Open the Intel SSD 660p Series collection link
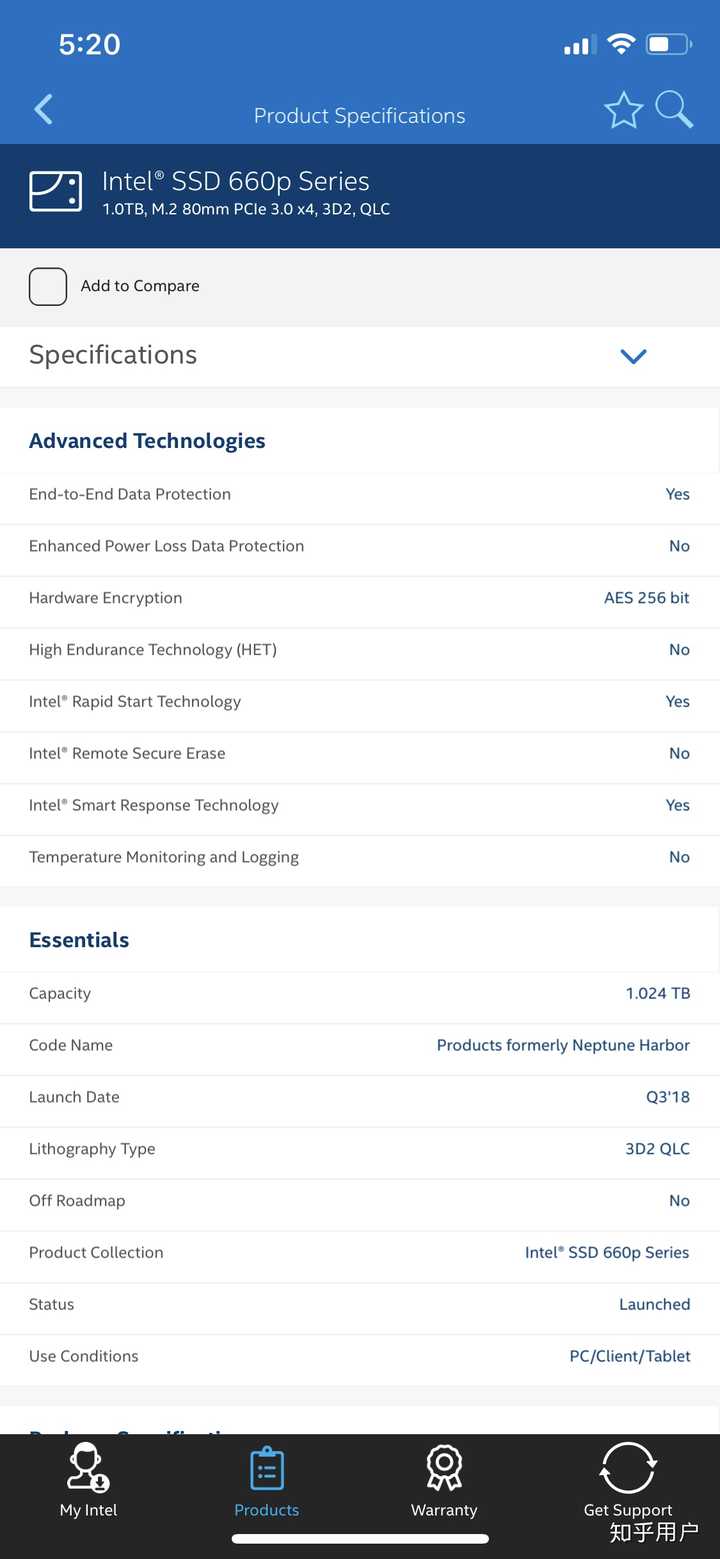 point(607,1252)
